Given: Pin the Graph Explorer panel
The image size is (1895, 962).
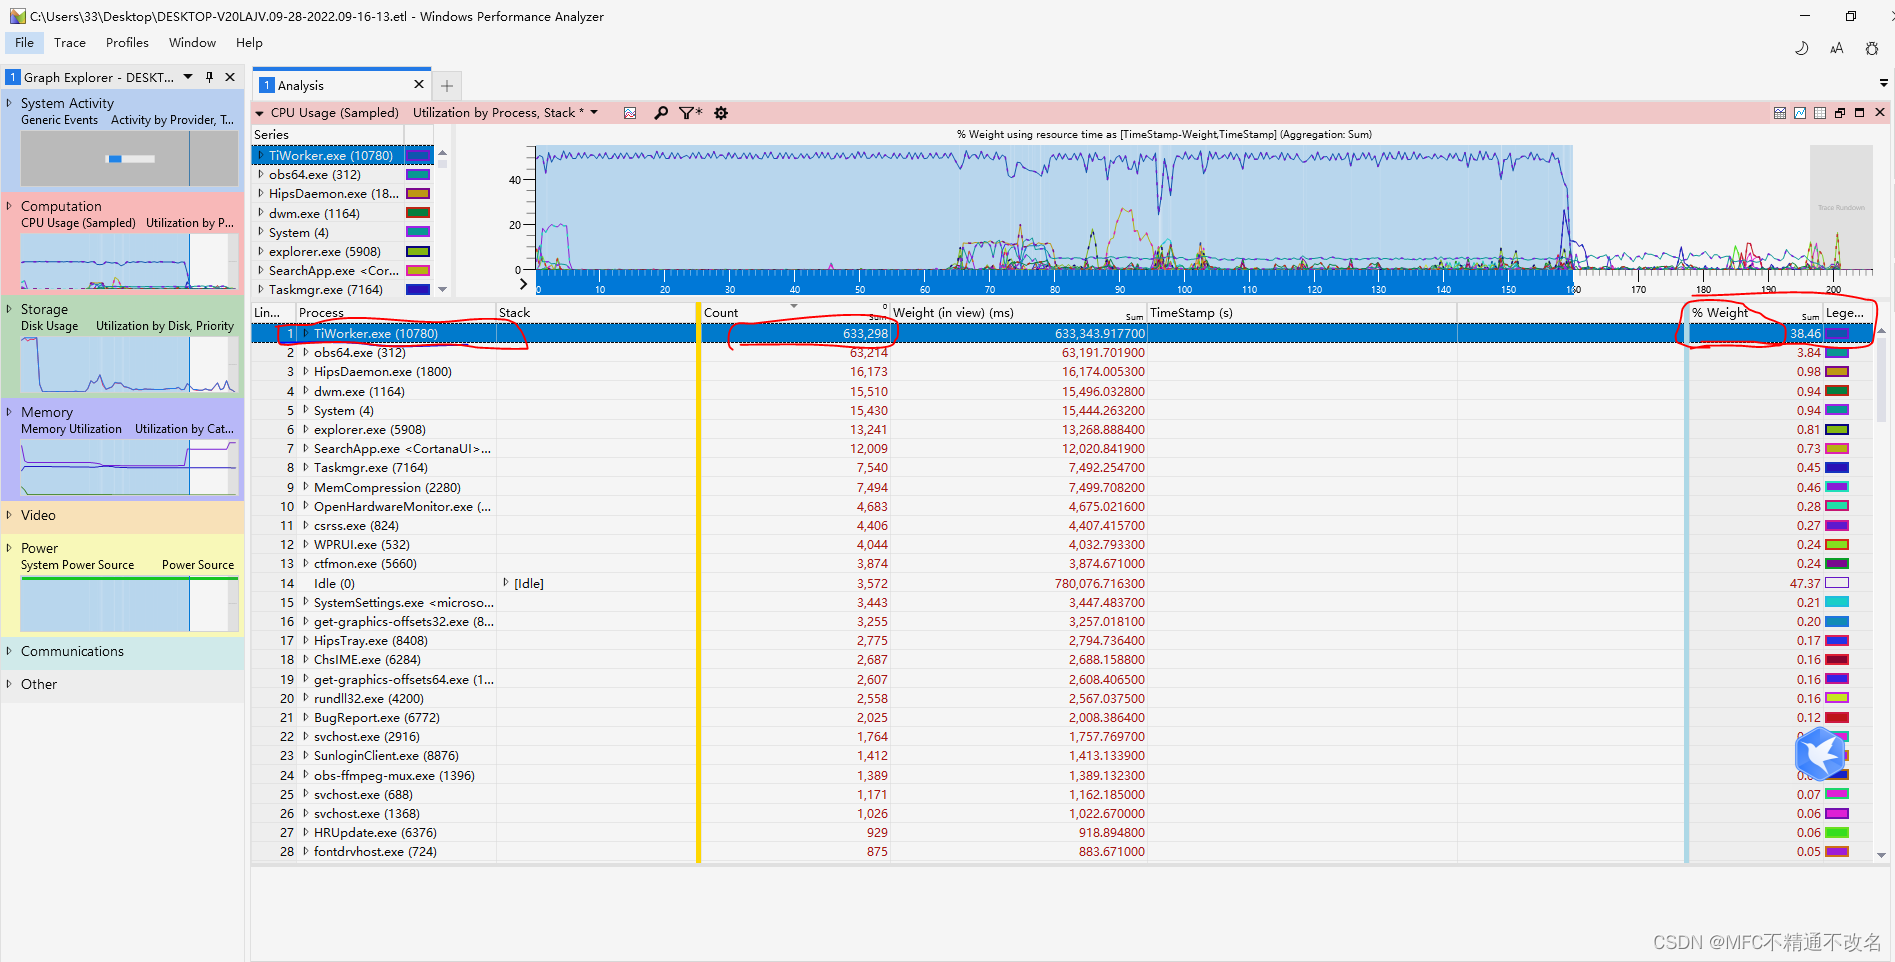Looking at the screenshot, I should tap(209, 77).
